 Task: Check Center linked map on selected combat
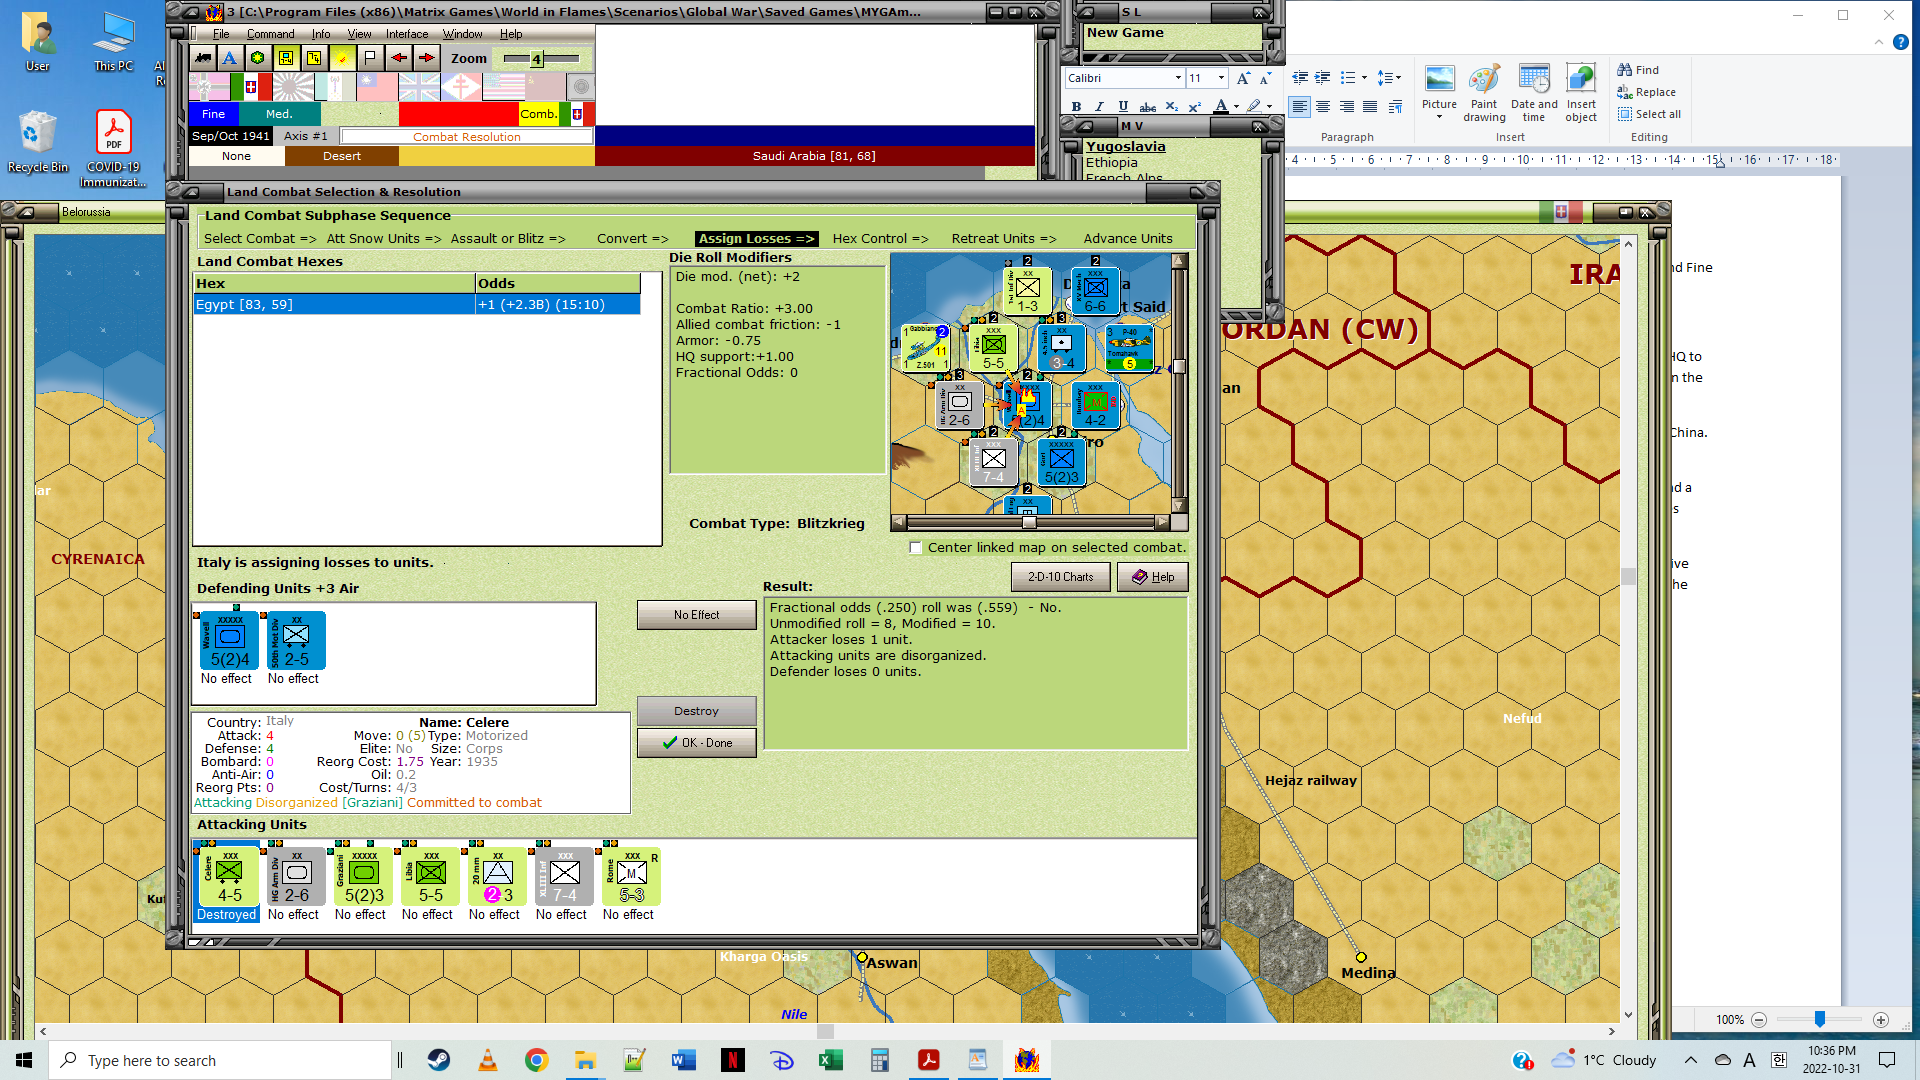915,548
